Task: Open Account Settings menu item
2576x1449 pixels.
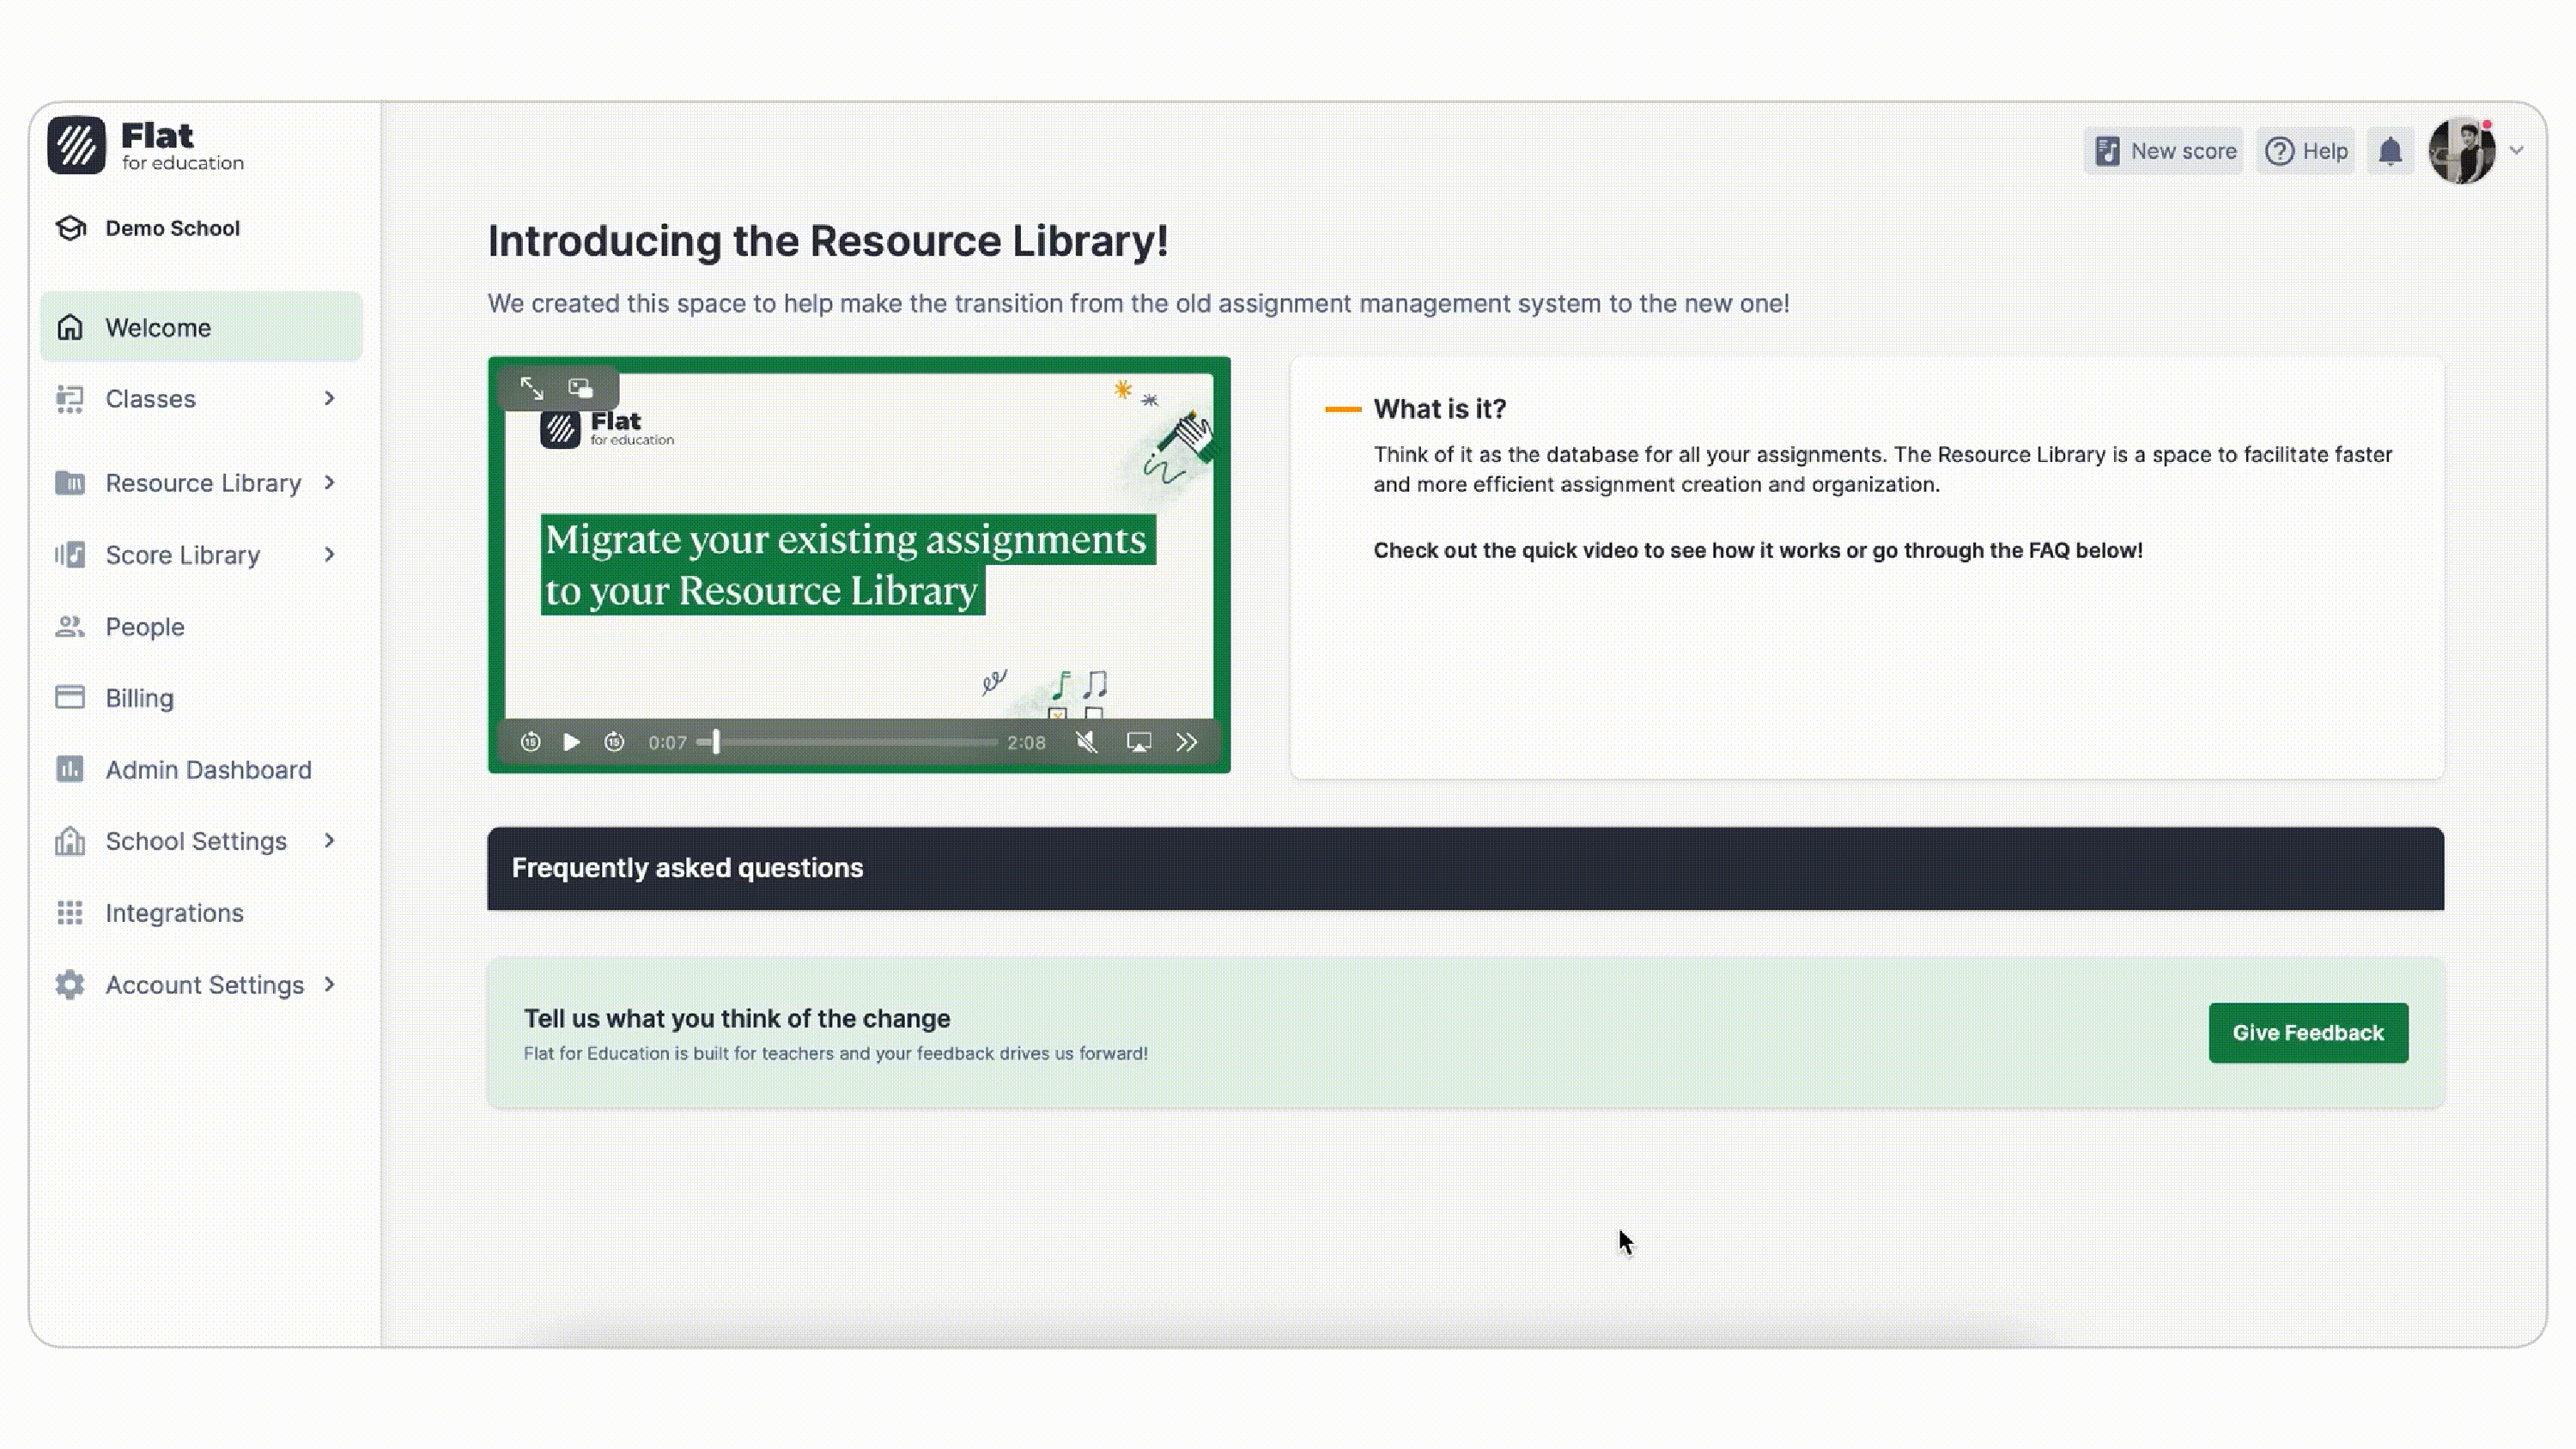Action: pos(201,985)
